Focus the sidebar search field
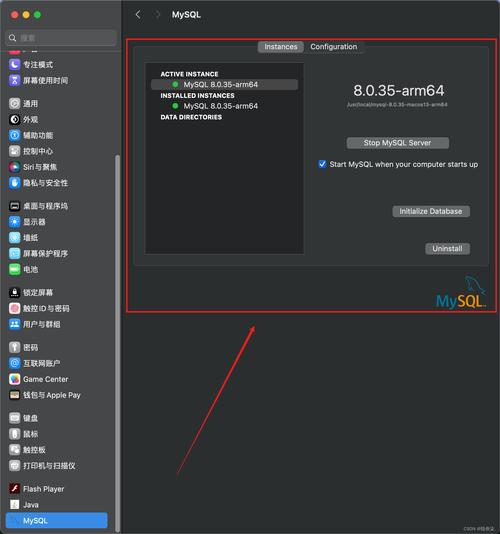 (61, 38)
